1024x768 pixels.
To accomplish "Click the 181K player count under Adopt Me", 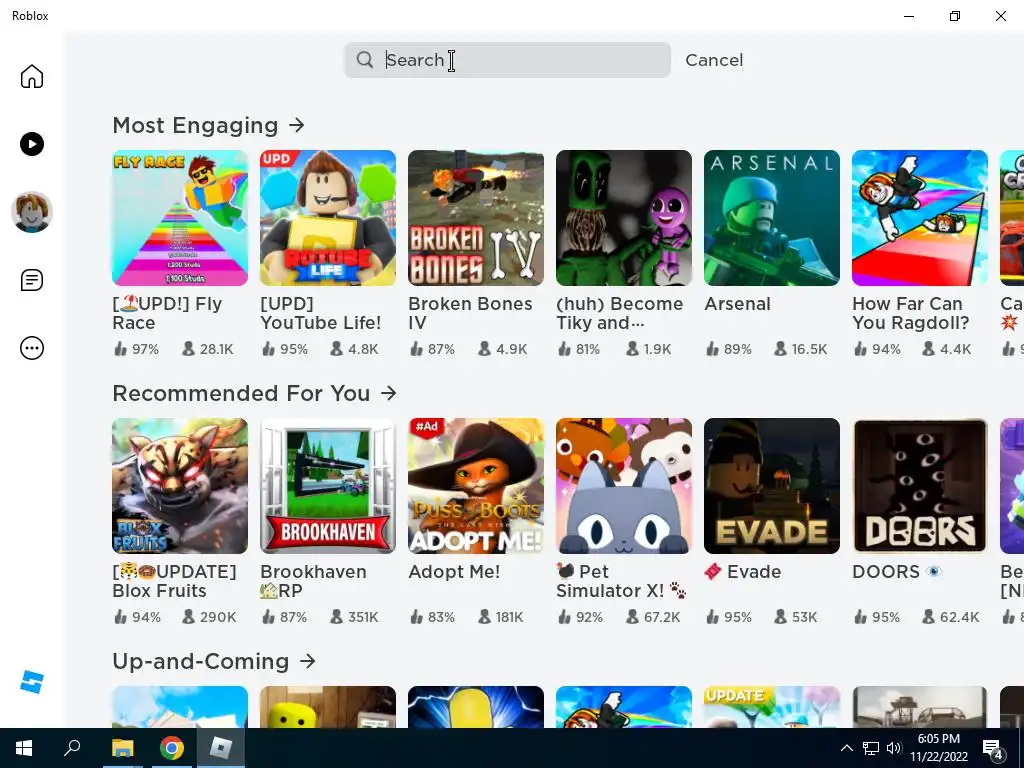I will click(501, 617).
